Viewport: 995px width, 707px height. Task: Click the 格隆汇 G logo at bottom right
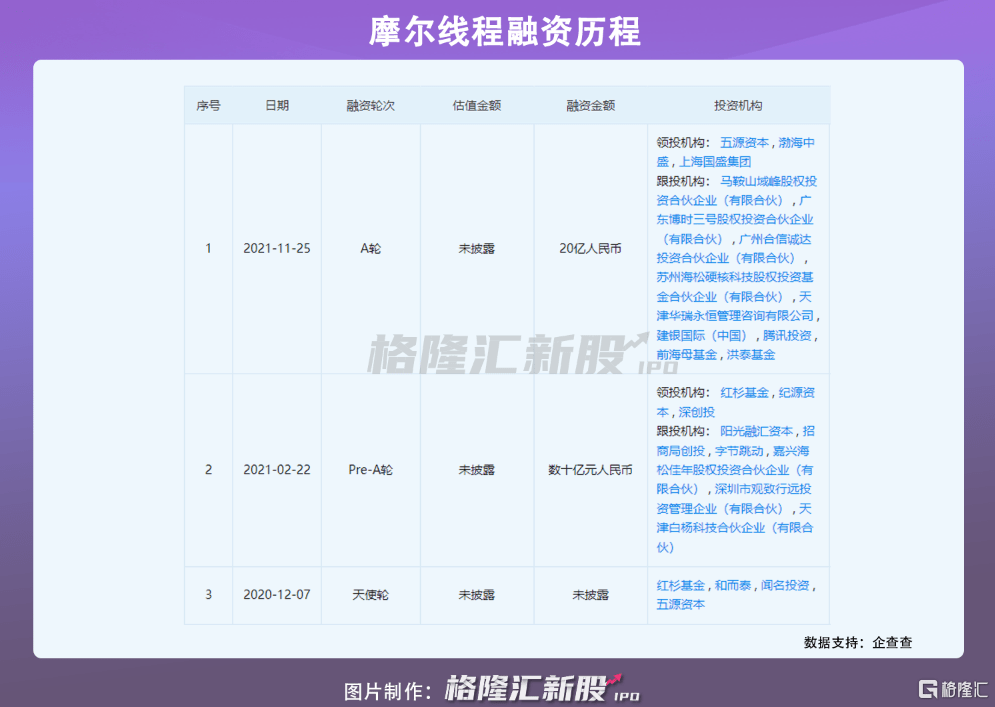click(931, 689)
